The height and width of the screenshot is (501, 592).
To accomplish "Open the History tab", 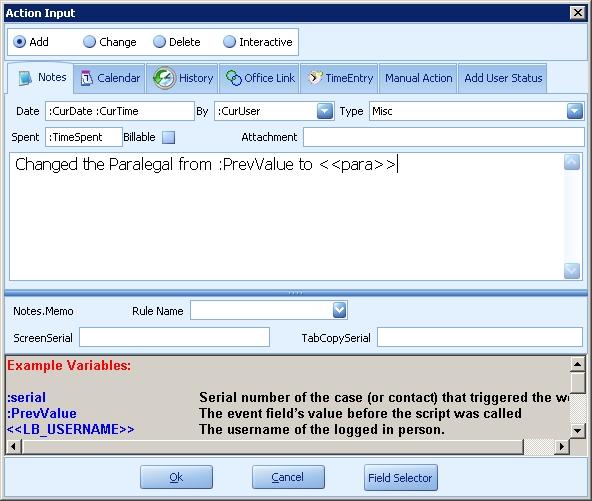I will pos(182,78).
